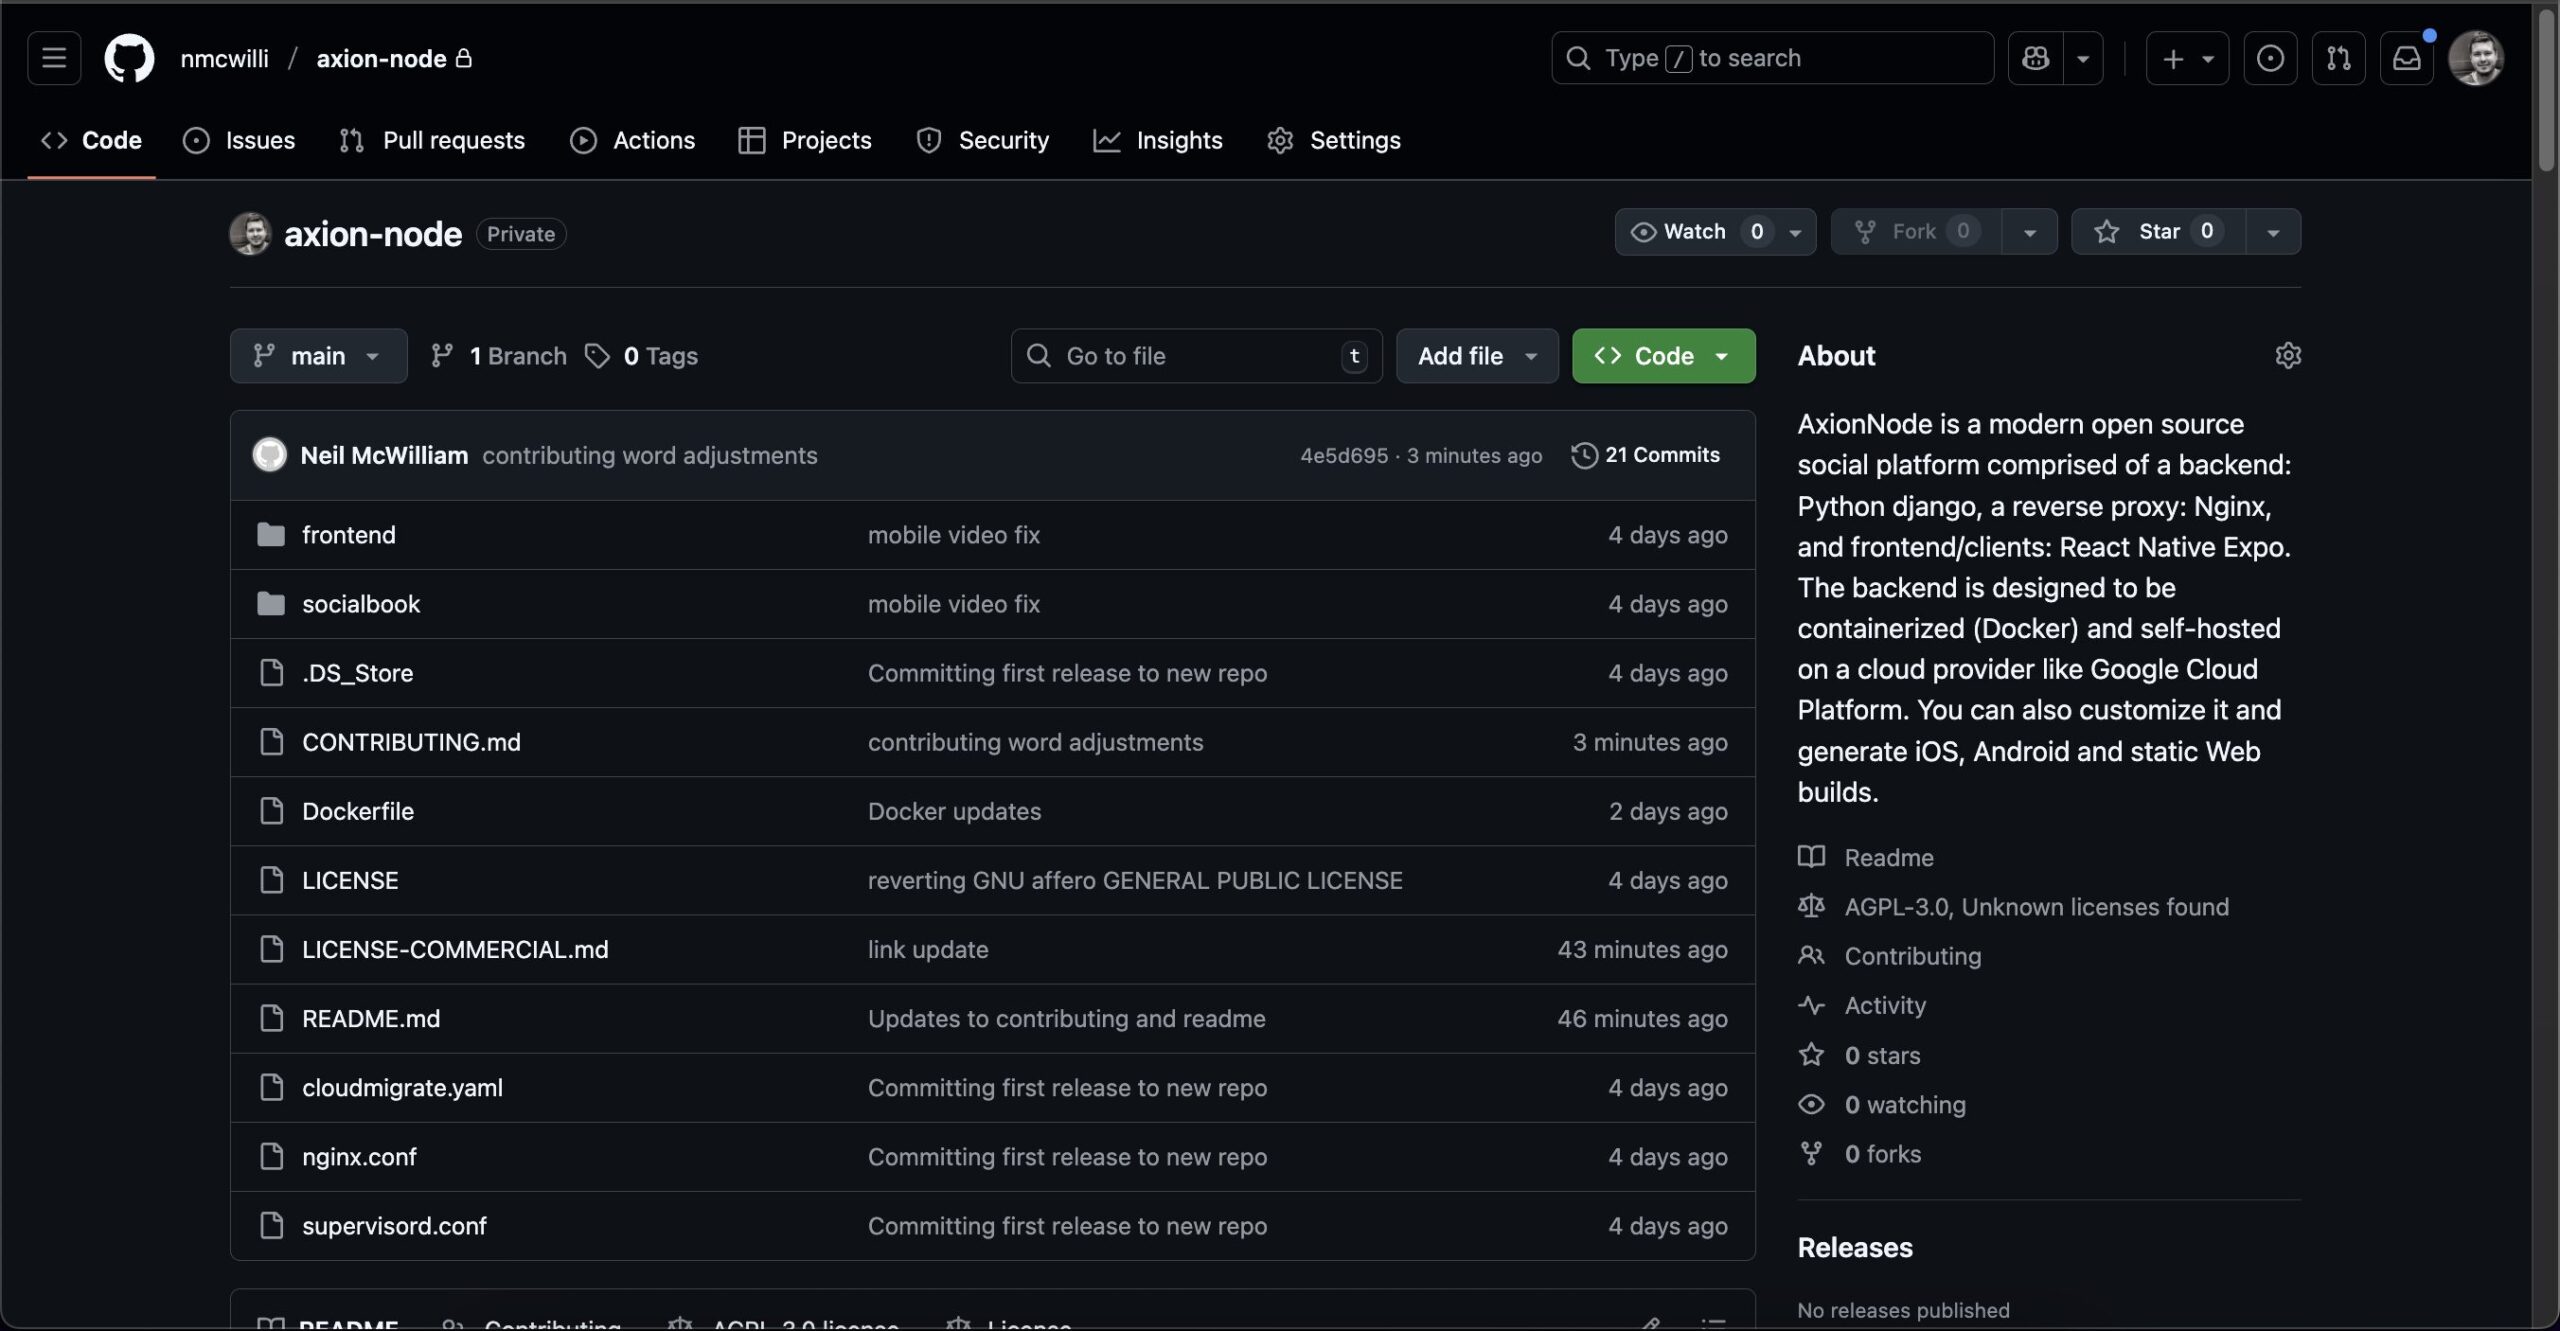Open the frontend folder
This screenshot has width=2560, height=1331.
(348, 535)
